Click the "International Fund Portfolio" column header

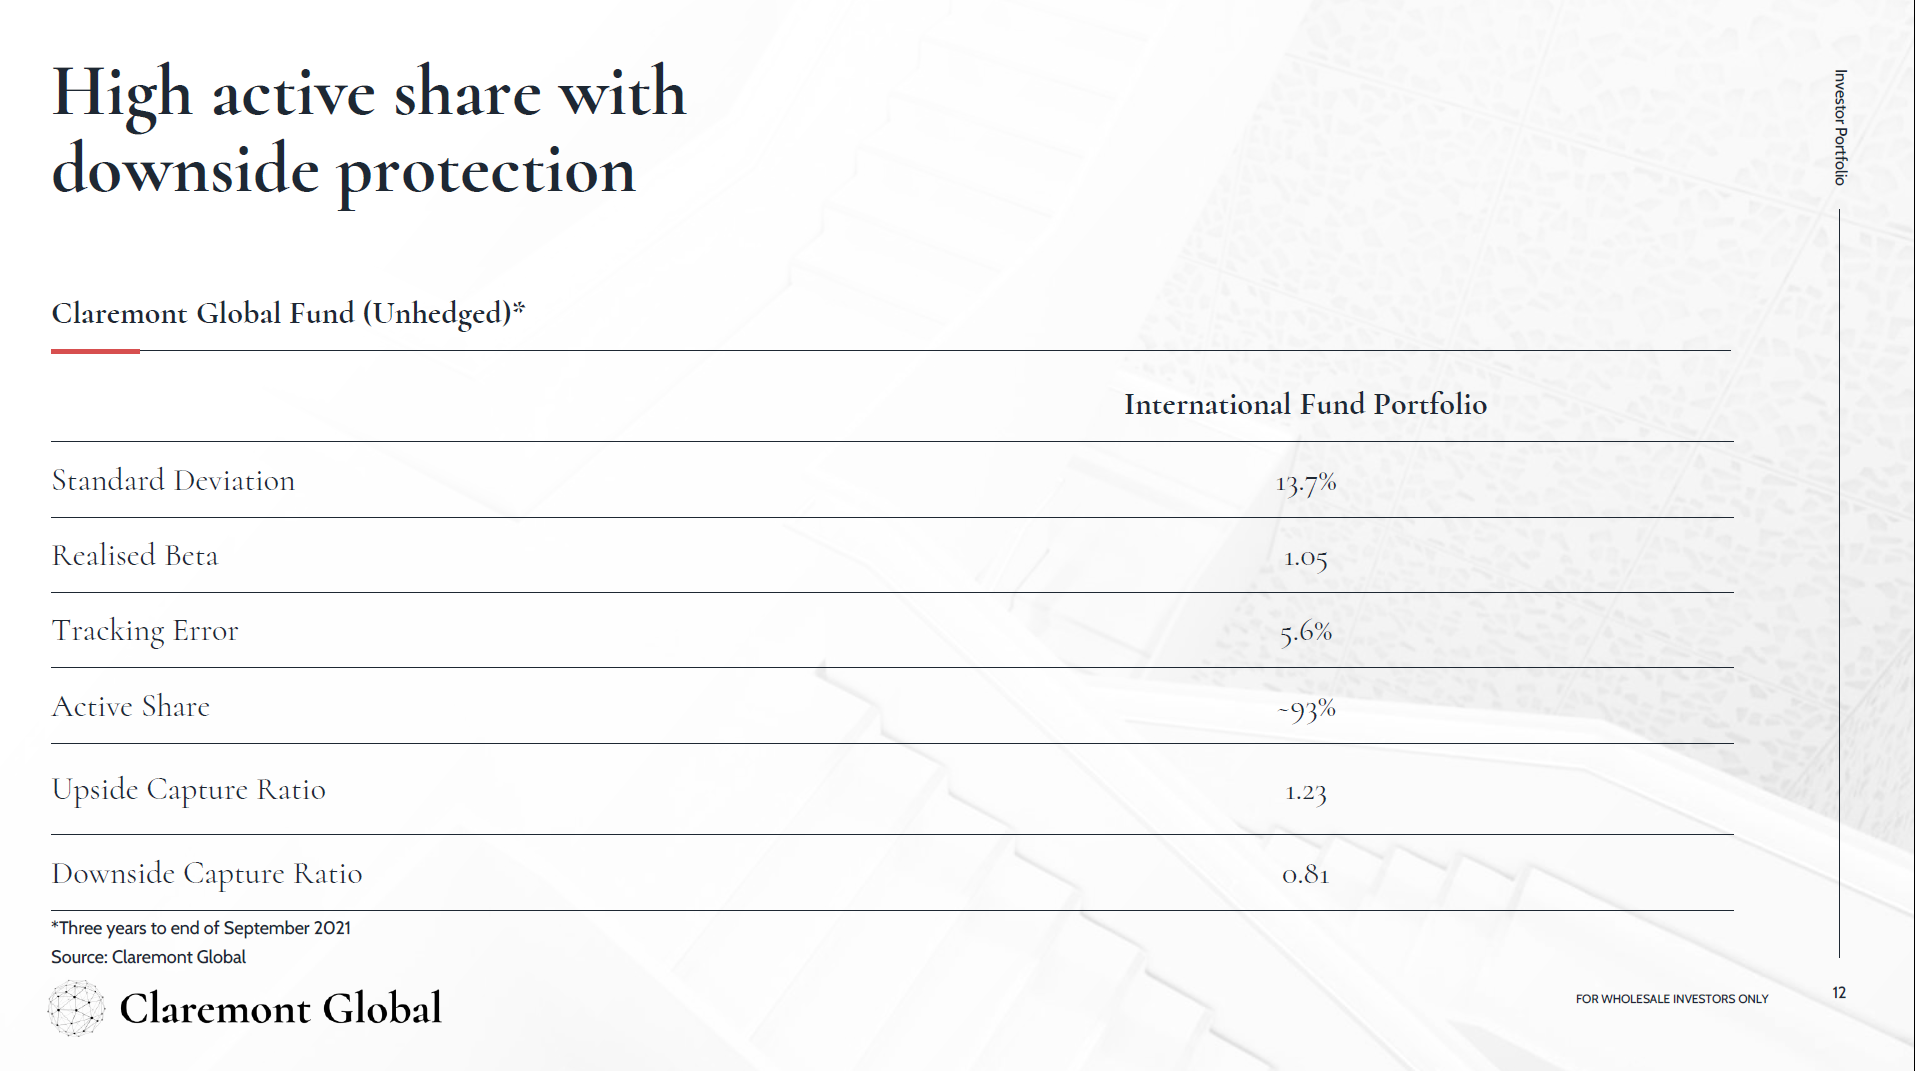(1305, 404)
